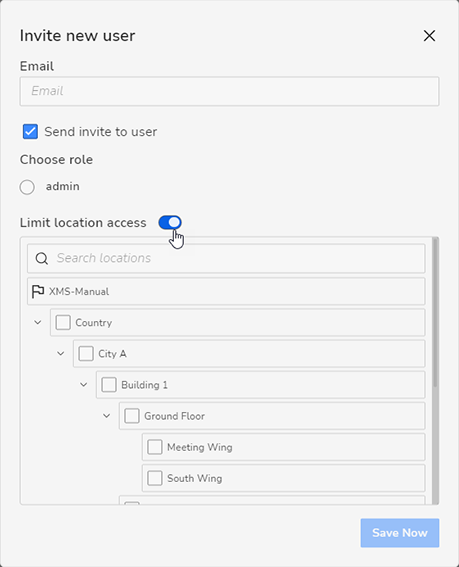Uncheck Send invite to user
Image resolution: width=459 pixels, height=567 pixels.
(30, 132)
